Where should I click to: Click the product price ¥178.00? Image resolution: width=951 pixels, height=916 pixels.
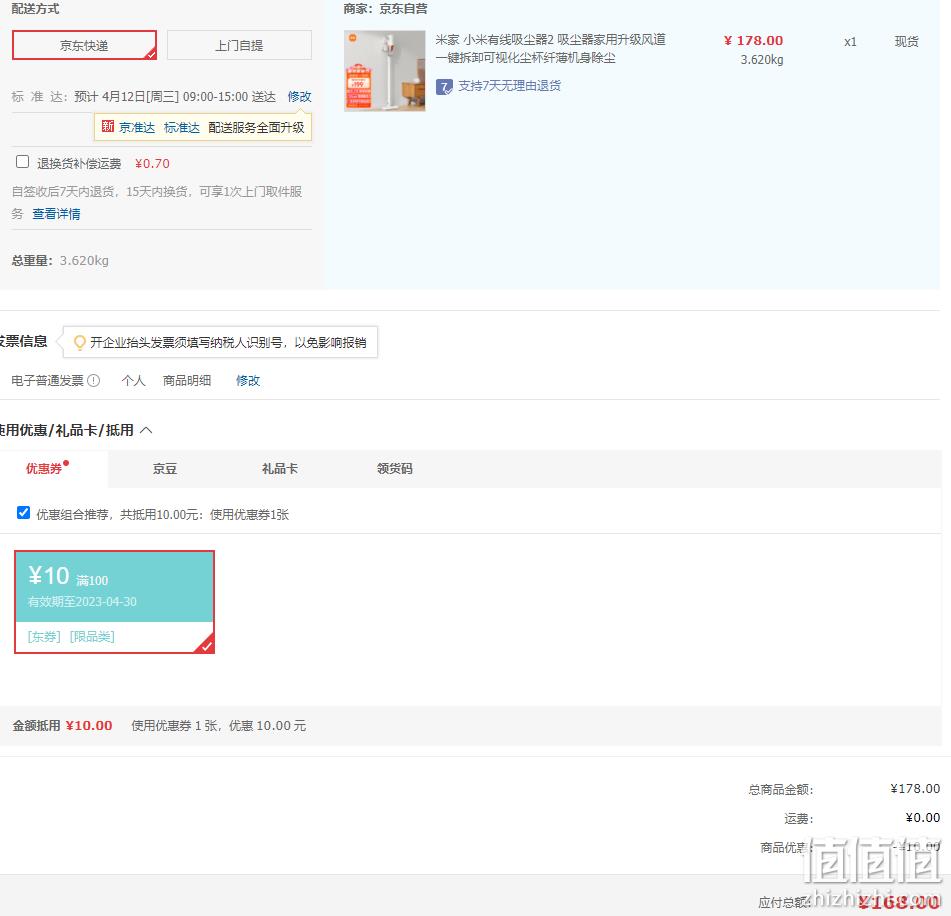[x=753, y=41]
